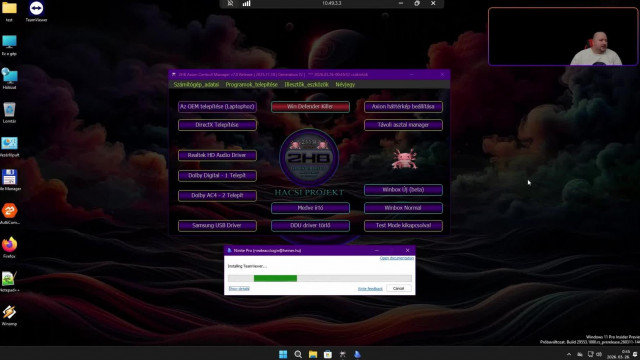640x360 pixels.
Task: Open the Vezérlőpult control panel icon
Action: pyautogui.click(x=9, y=147)
